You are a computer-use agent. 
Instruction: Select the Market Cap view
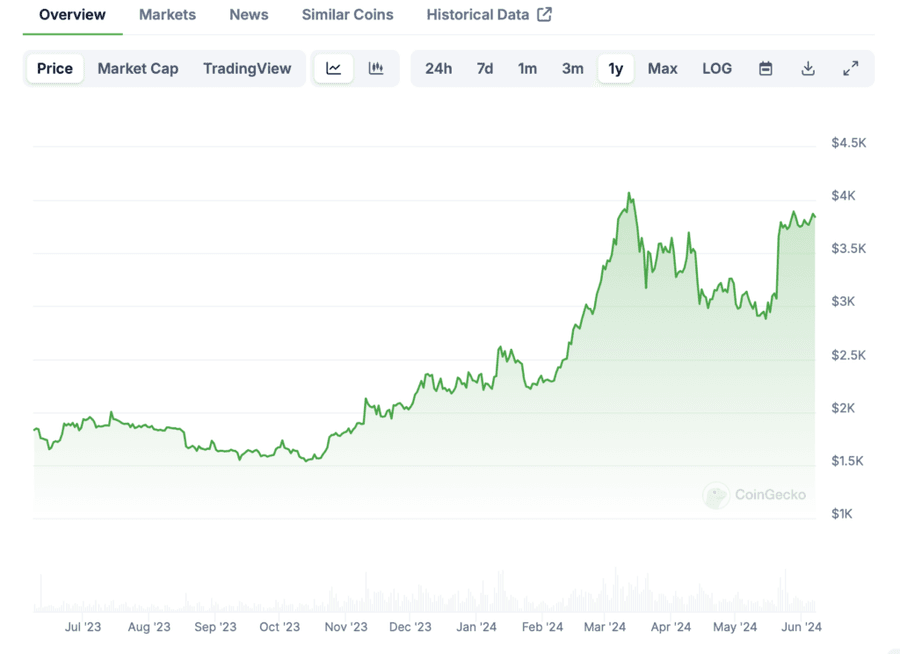(x=137, y=68)
